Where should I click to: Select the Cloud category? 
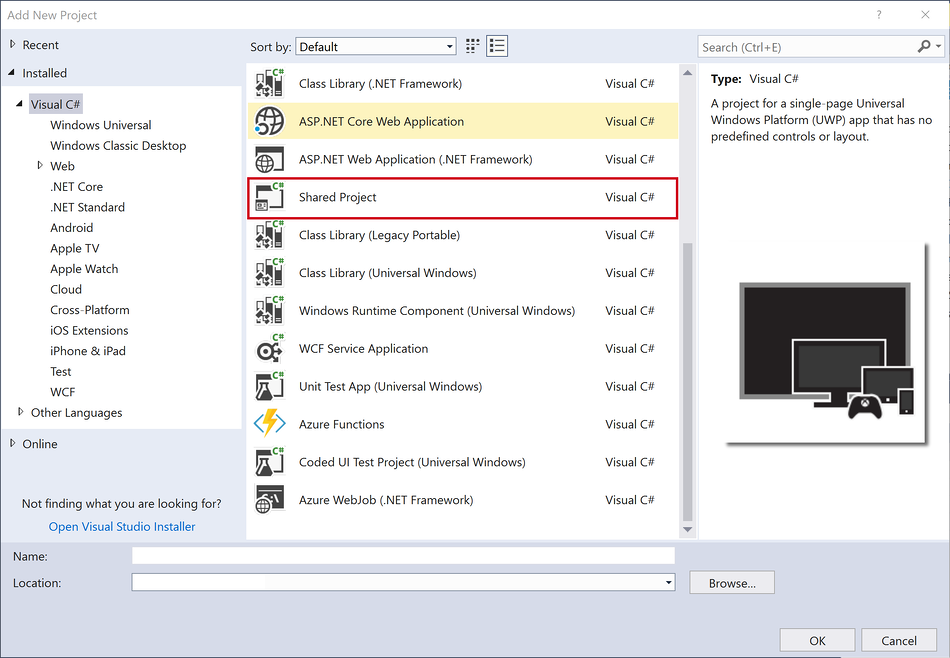tap(65, 290)
